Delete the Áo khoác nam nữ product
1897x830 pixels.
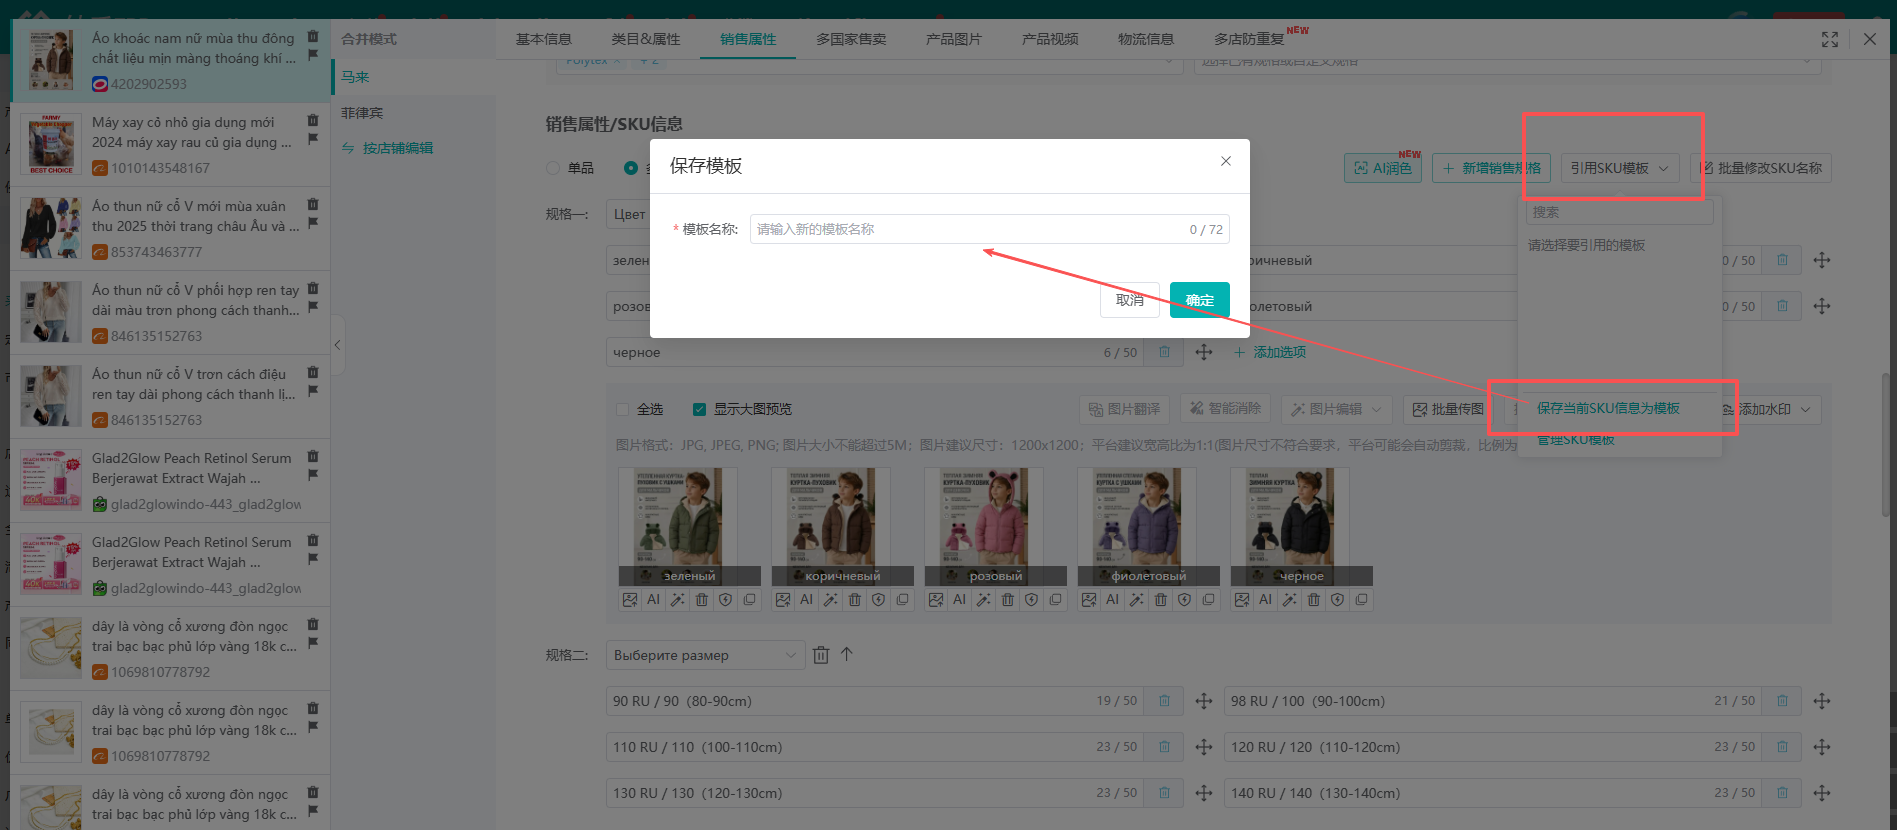pos(313,36)
